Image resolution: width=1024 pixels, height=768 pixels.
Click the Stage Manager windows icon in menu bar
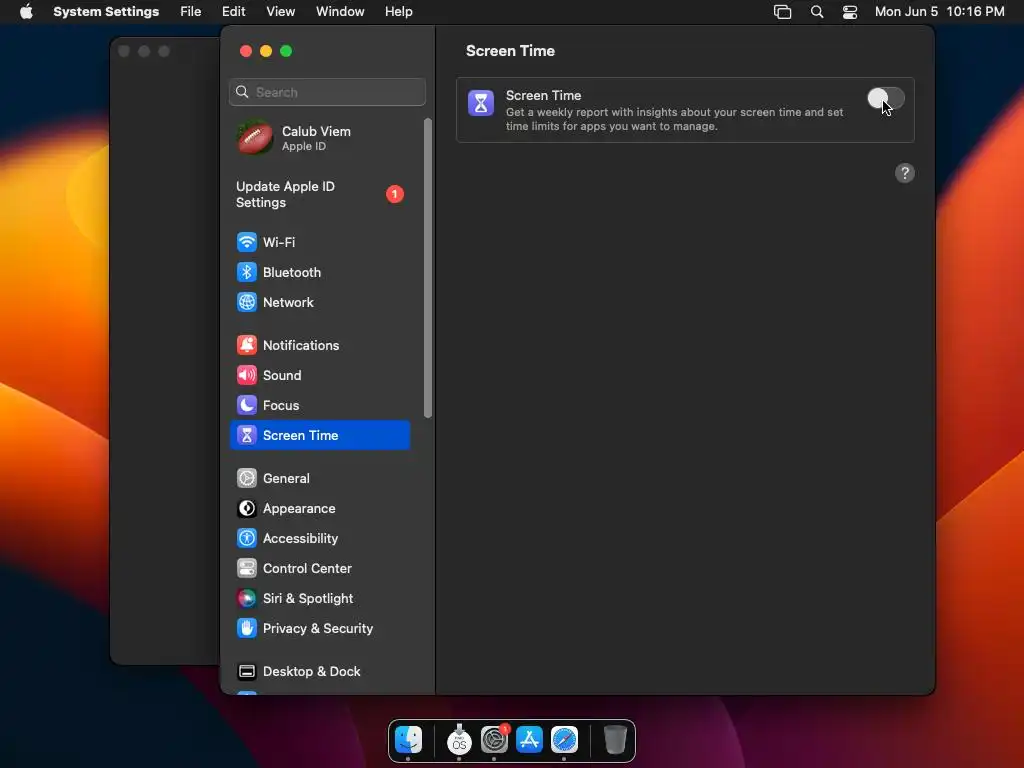click(x=782, y=12)
